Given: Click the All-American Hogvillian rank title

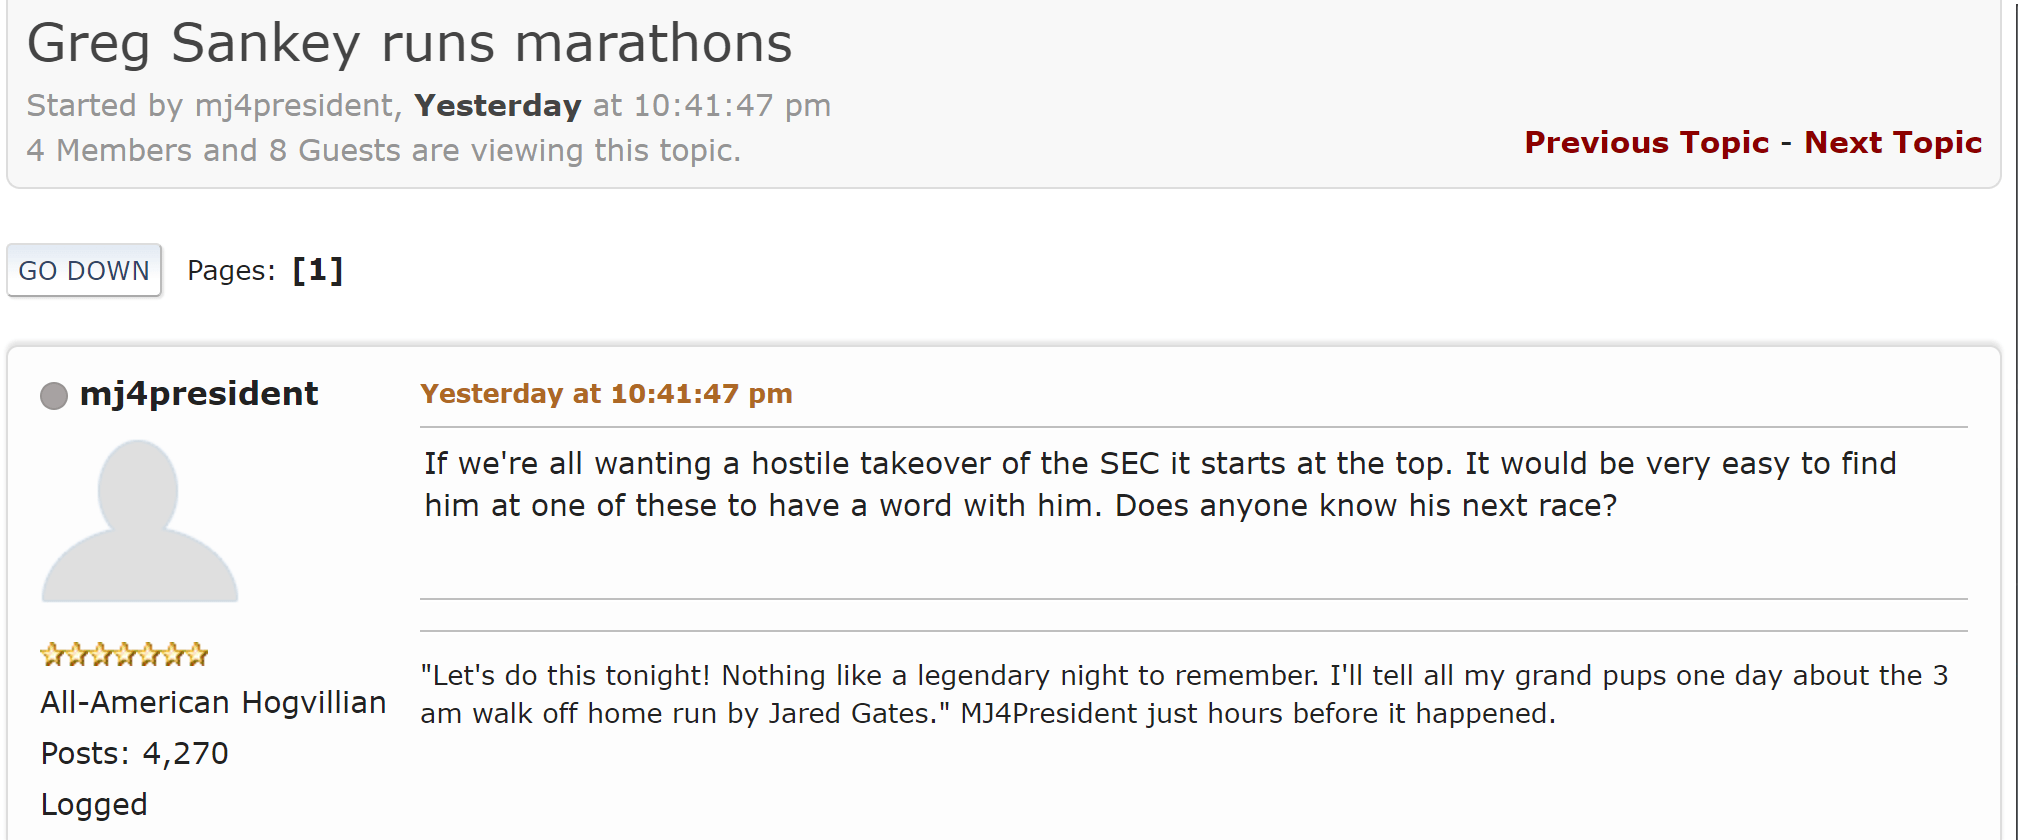Looking at the screenshot, I should (x=213, y=702).
